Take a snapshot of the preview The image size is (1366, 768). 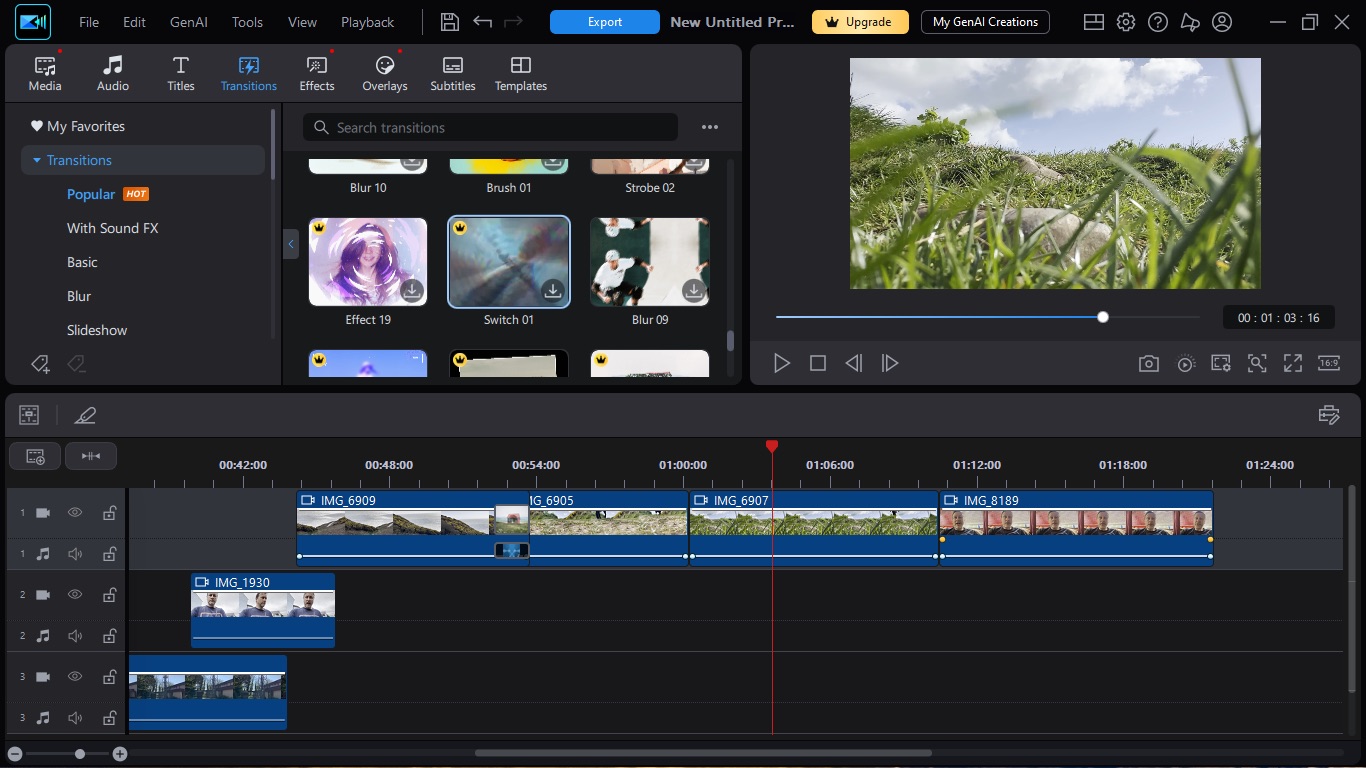pos(1149,364)
